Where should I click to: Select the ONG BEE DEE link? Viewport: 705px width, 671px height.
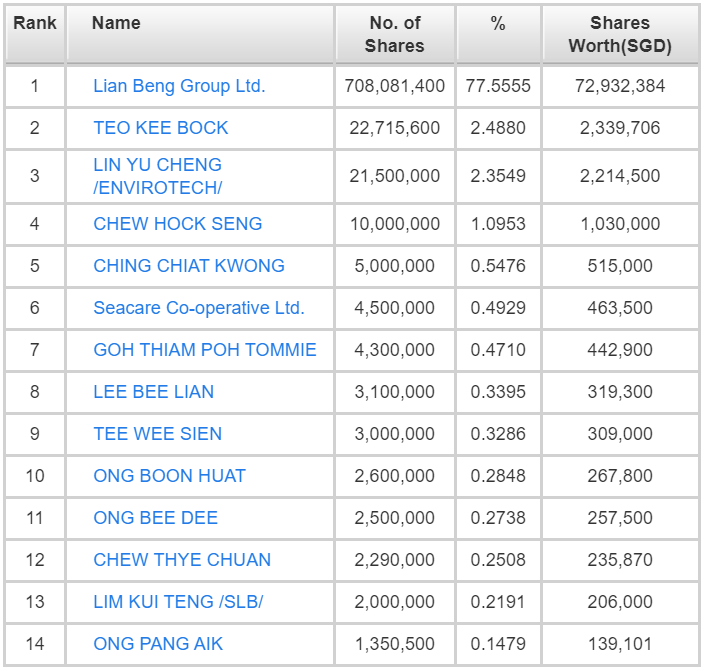[x=155, y=518]
